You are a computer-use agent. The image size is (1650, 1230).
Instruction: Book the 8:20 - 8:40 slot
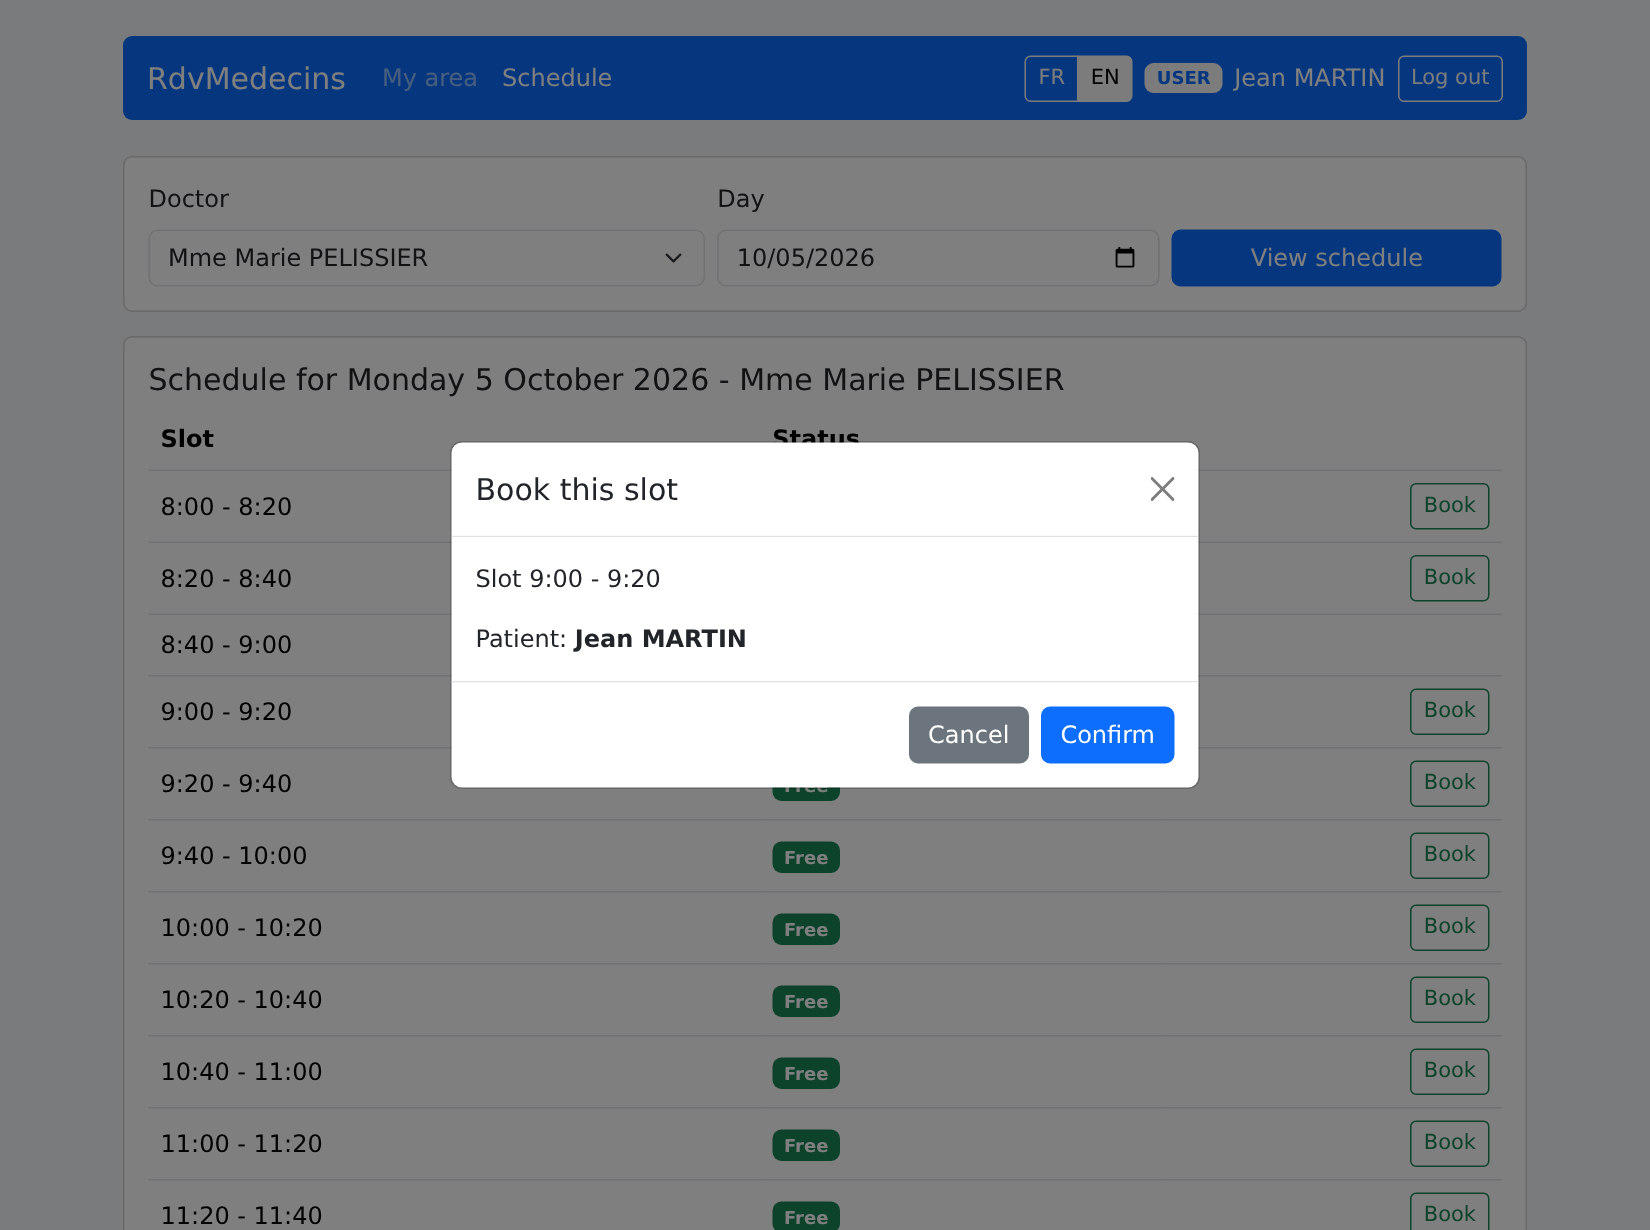click(x=1449, y=578)
